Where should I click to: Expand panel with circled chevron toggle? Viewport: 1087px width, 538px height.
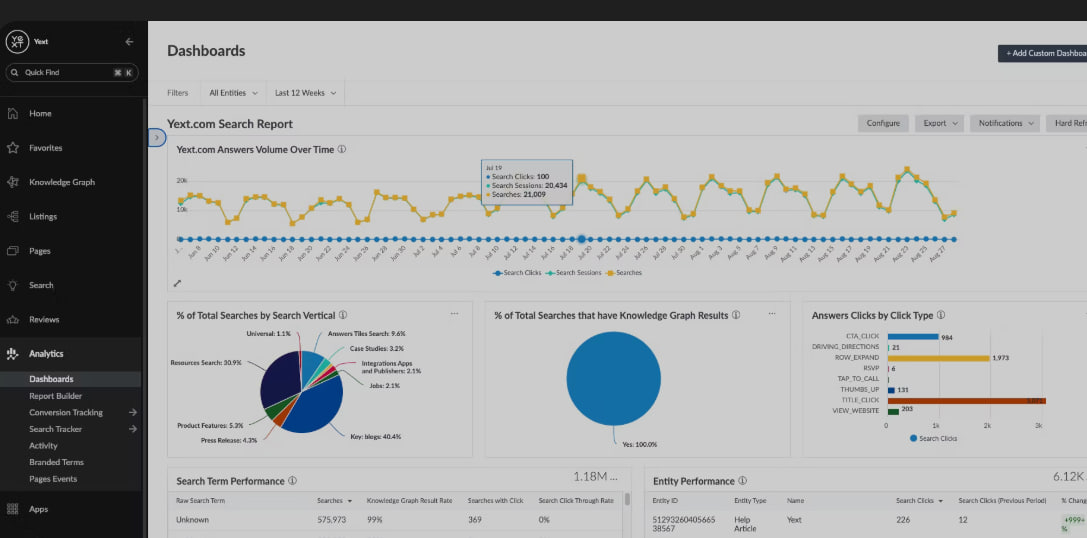[x=157, y=138]
